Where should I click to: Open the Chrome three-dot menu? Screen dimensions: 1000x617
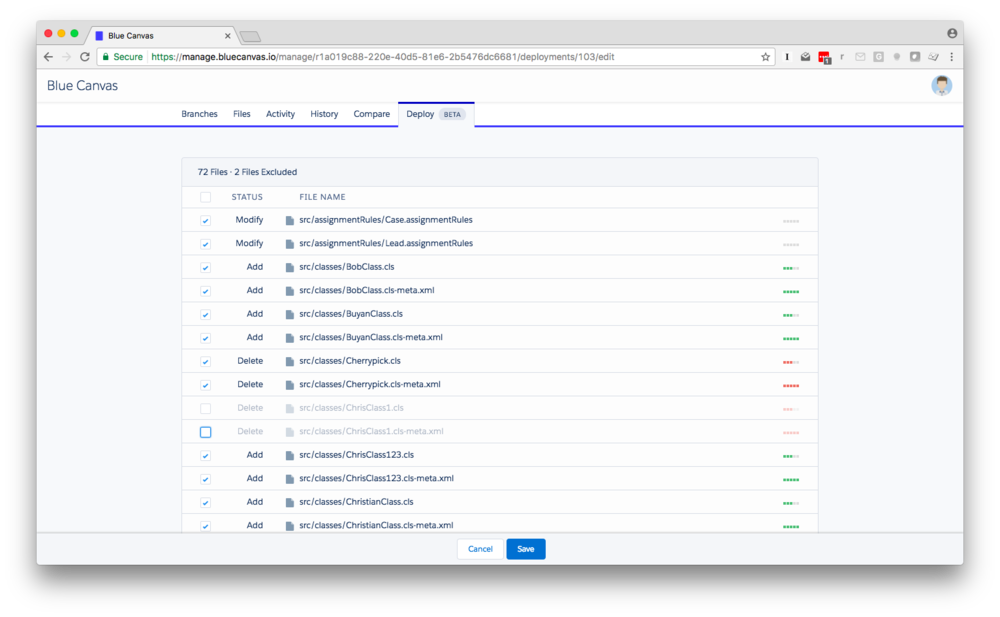point(952,57)
